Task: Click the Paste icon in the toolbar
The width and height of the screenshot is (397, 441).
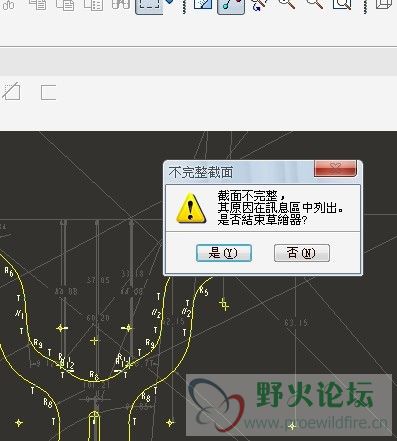Action: (65, 4)
